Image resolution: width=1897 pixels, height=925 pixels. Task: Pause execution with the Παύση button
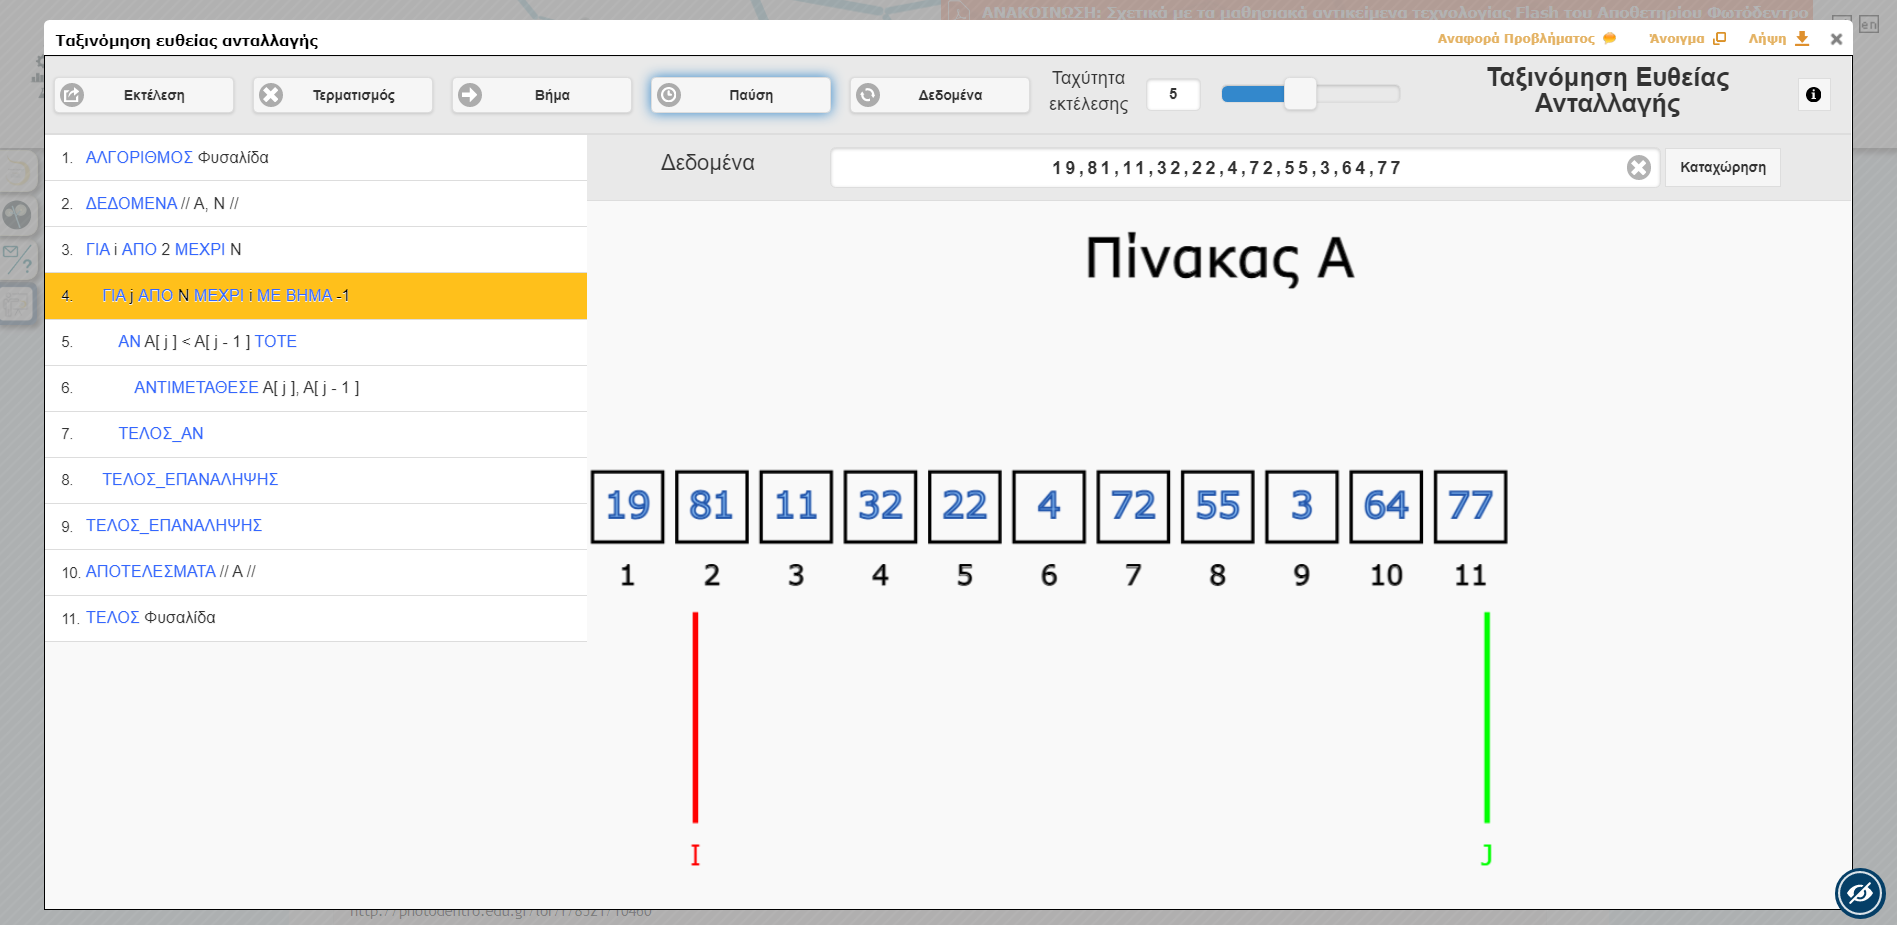click(741, 95)
